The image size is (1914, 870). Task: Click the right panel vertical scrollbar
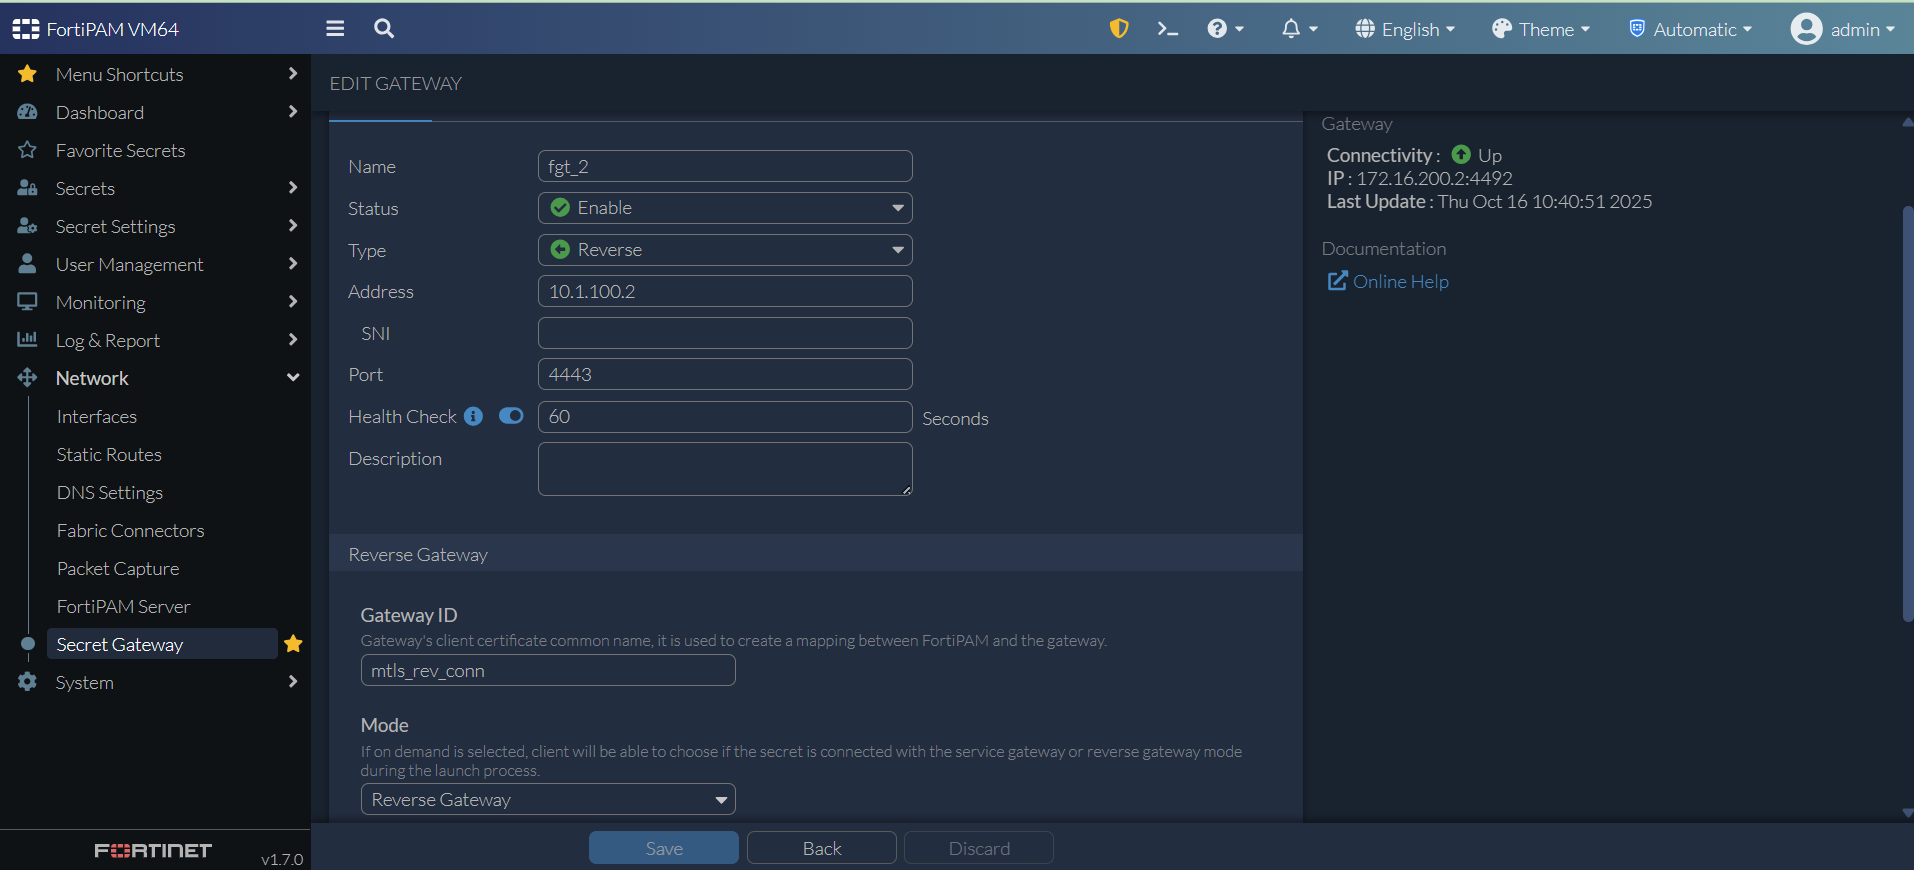(x=1907, y=414)
